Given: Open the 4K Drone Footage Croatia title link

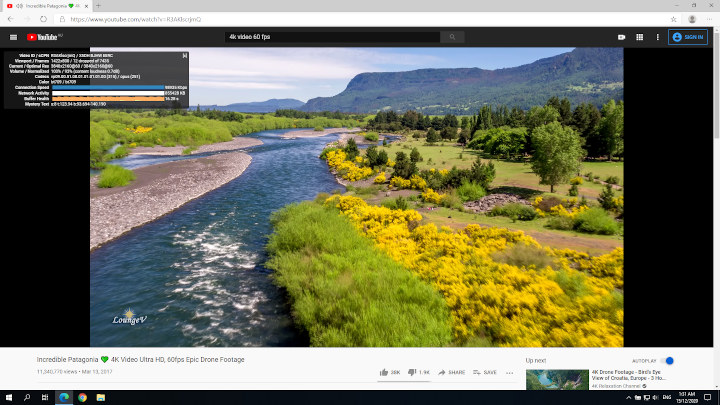Looking at the screenshot, I should tap(628, 375).
